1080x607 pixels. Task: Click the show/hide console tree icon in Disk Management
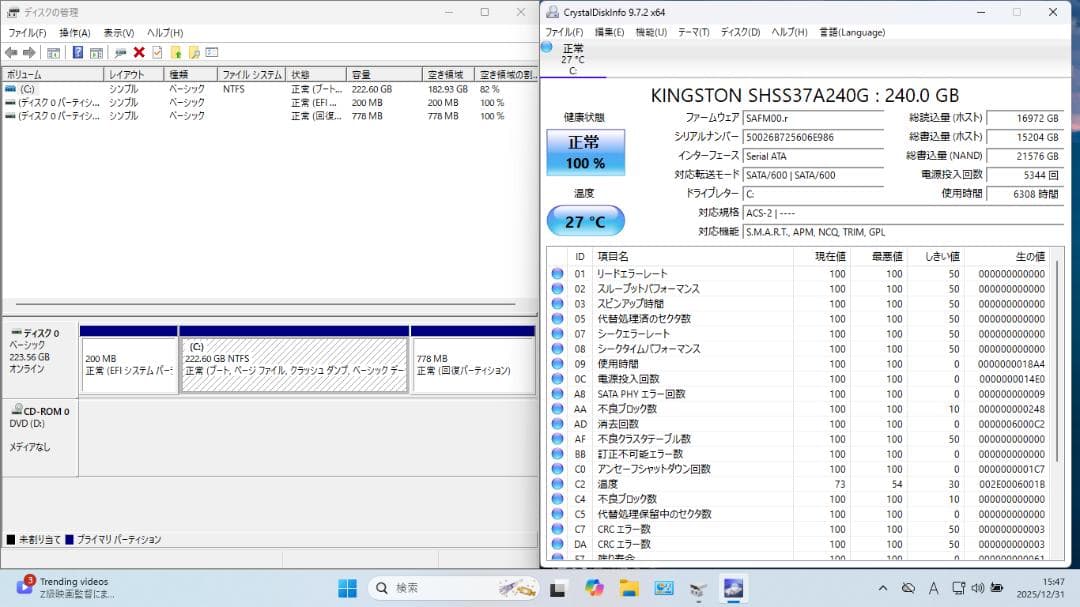coord(55,51)
